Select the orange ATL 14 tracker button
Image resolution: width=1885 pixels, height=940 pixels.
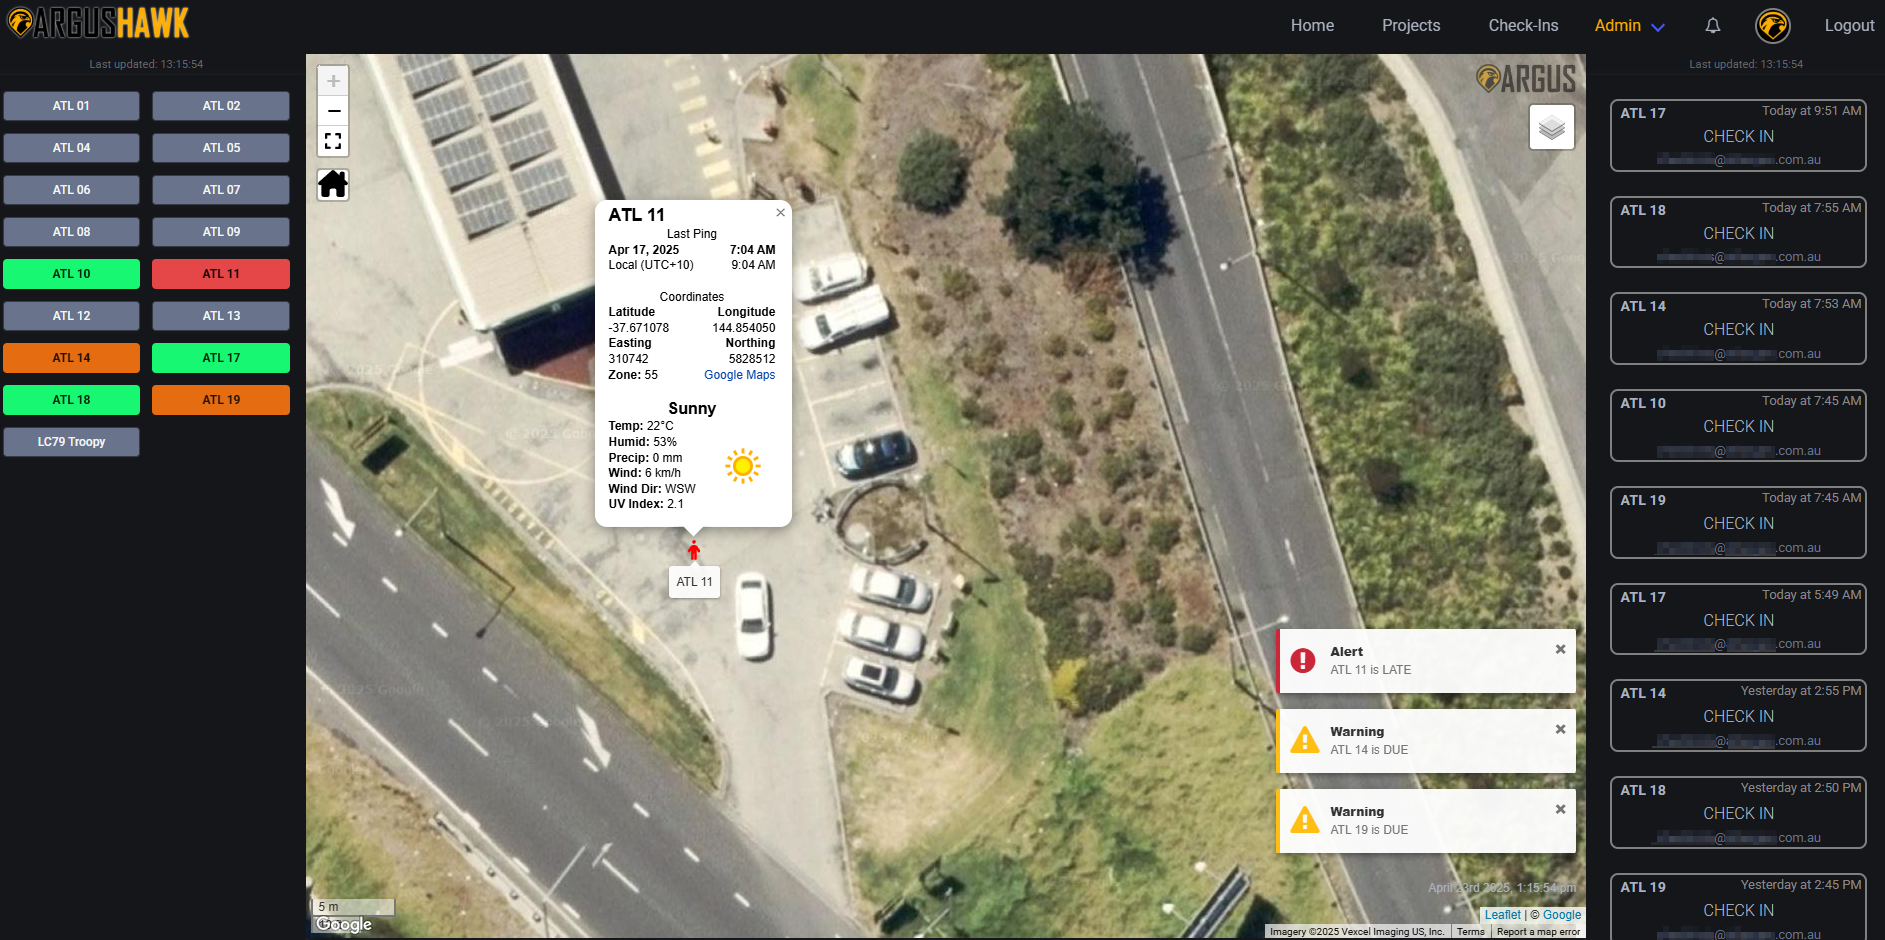(71, 358)
